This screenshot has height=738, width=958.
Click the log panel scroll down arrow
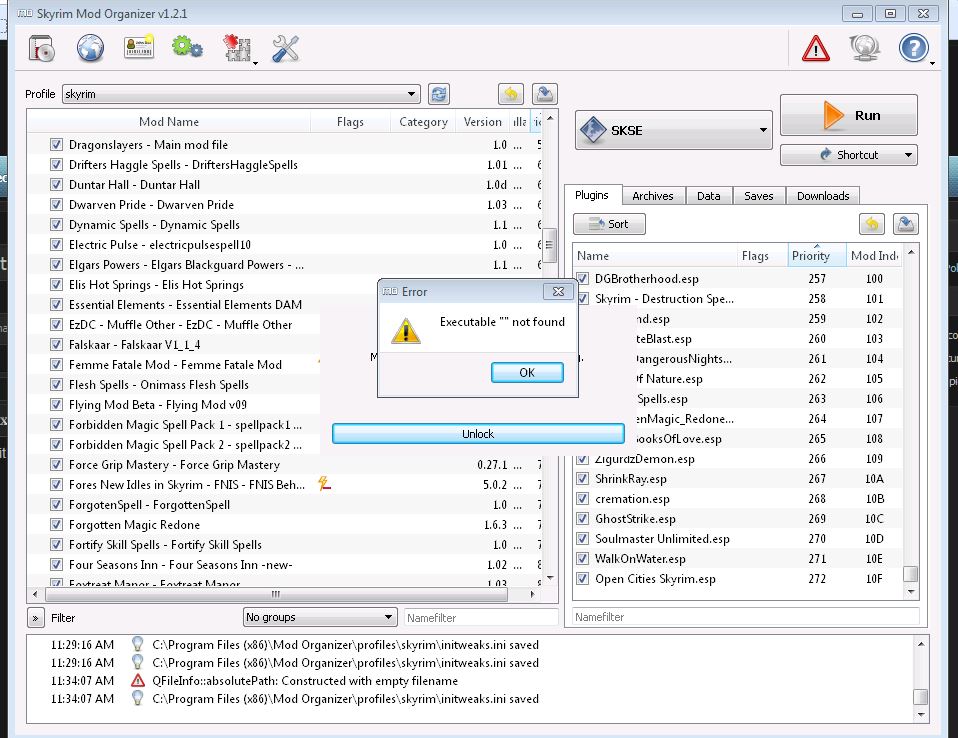pyautogui.click(x=921, y=715)
